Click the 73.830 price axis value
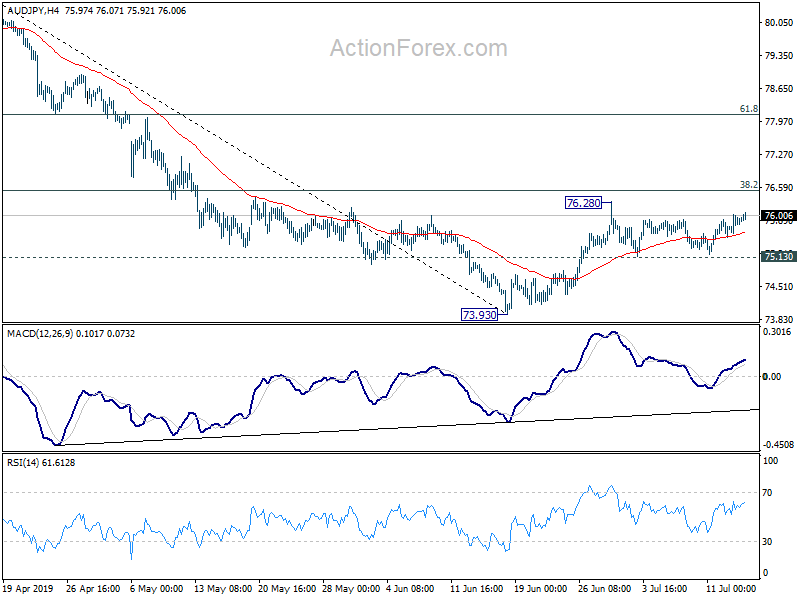Viewport: 800px width, 600px height. pyautogui.click(x=779, y=320)
